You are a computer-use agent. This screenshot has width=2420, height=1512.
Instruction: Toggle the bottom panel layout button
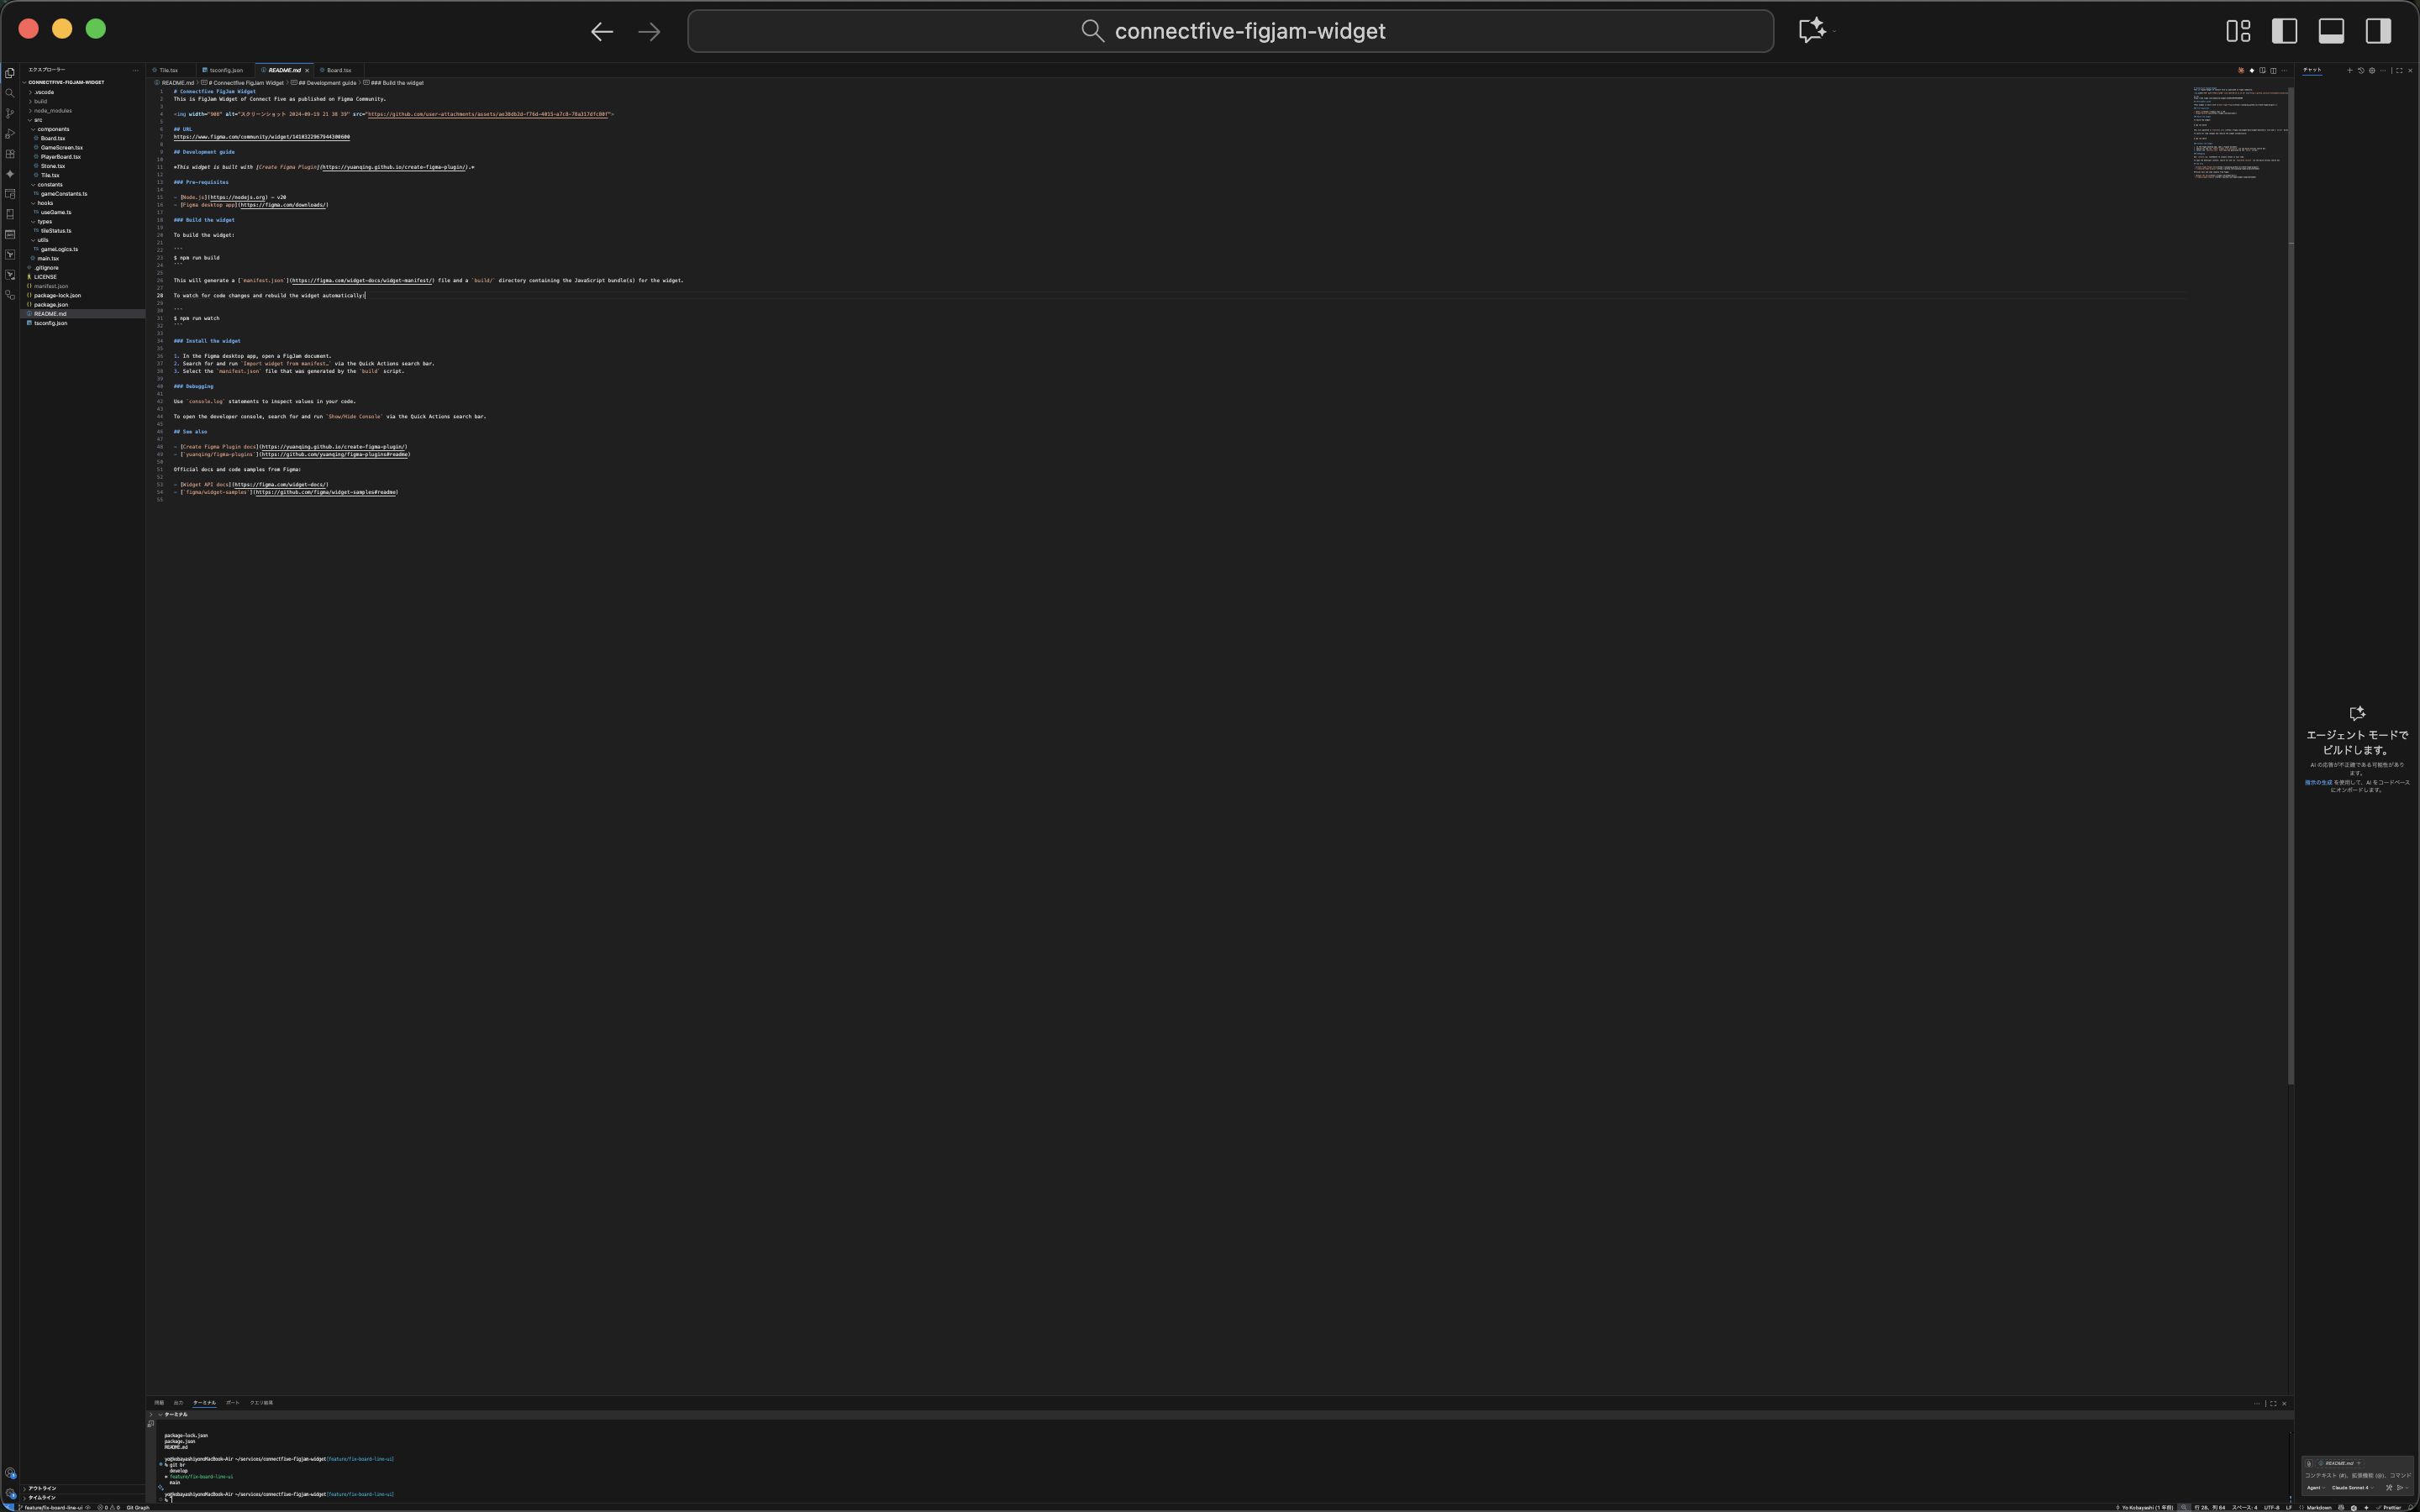(2331, 31)
